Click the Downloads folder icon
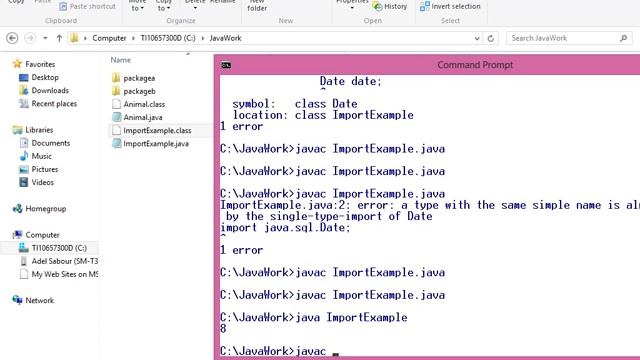 tap(24, 90)
